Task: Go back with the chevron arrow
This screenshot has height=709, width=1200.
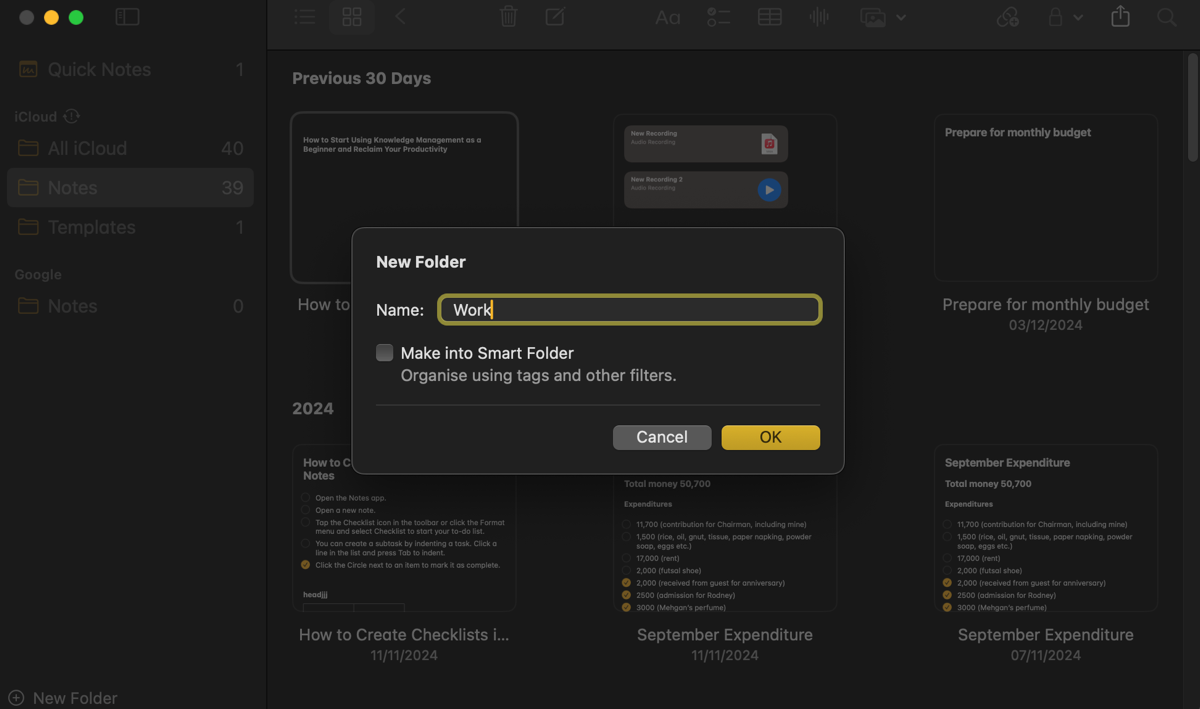Action: point(400,17)
